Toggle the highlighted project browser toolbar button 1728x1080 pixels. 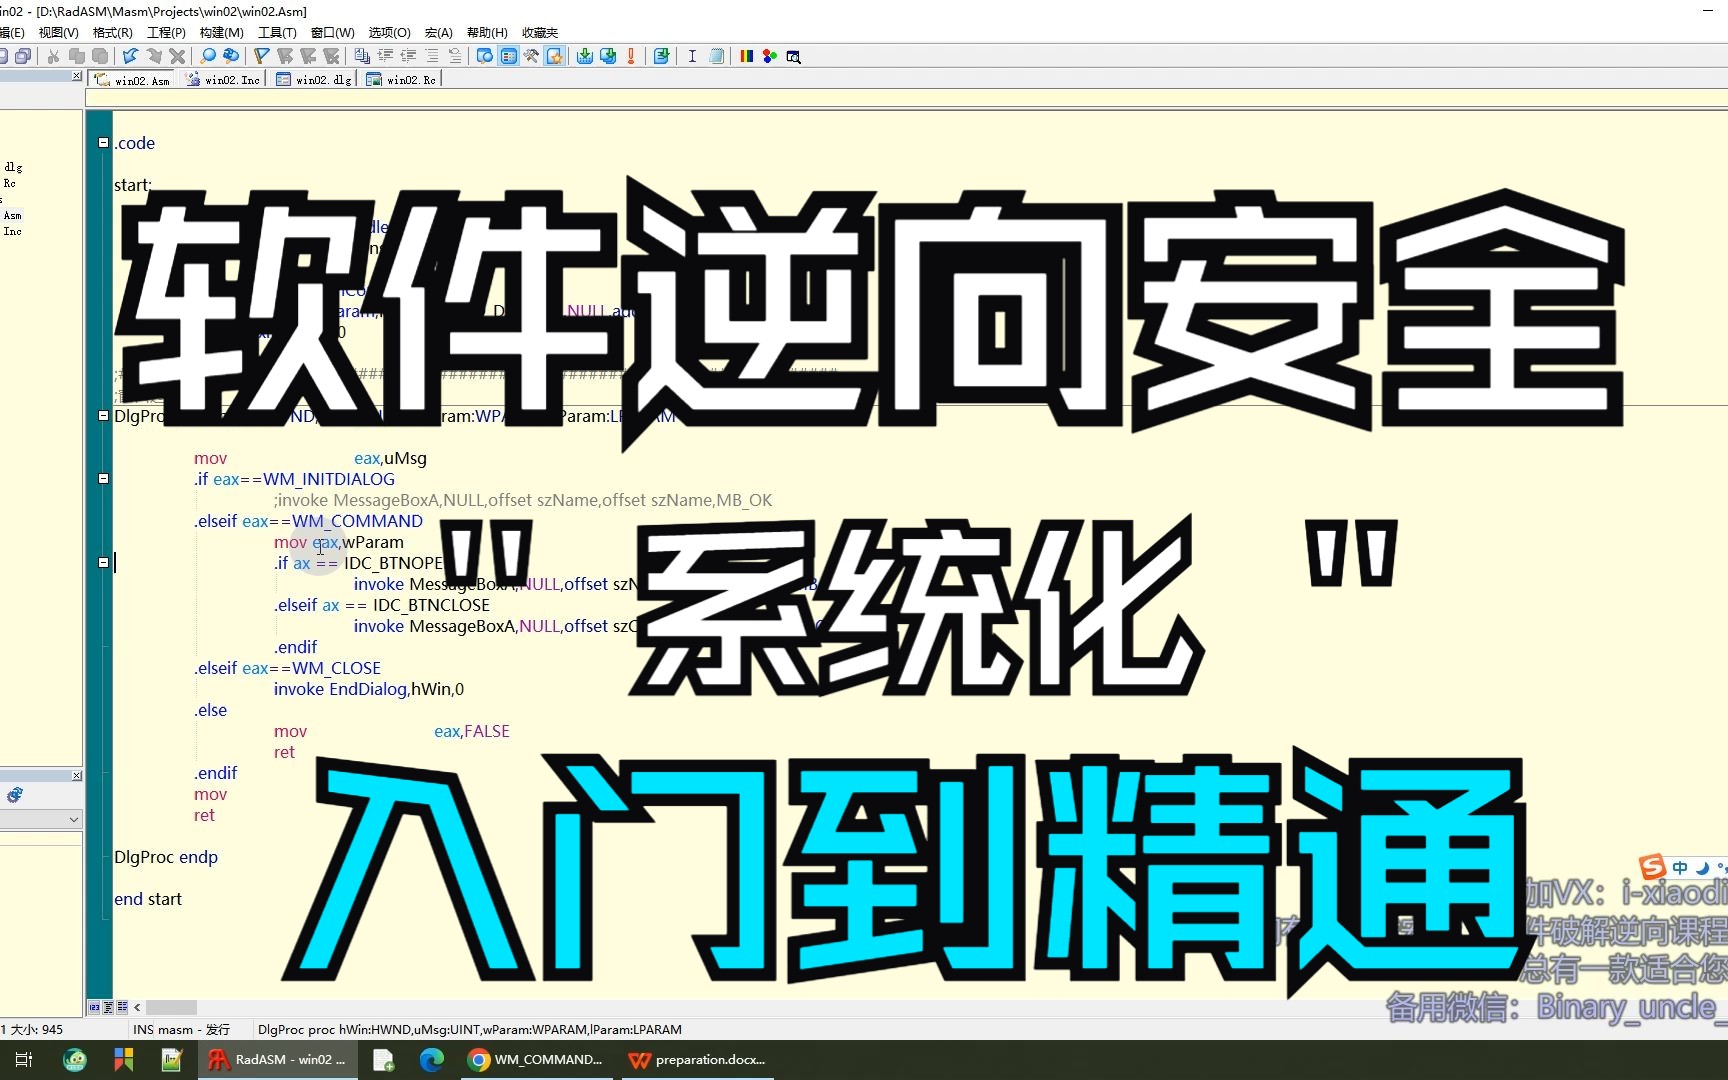click(509, 56)
